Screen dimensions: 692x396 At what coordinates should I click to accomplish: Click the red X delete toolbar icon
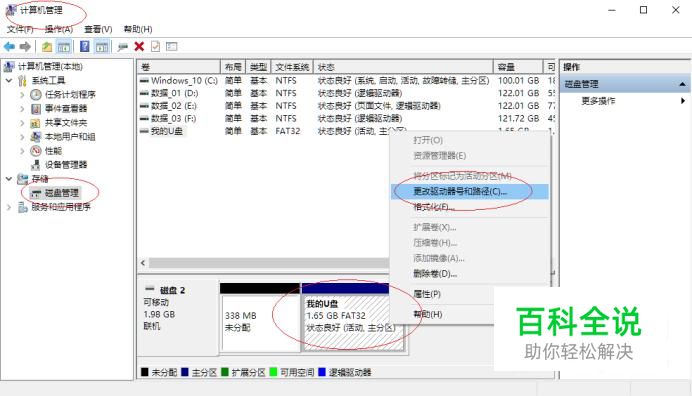click(x=139, y=46)
